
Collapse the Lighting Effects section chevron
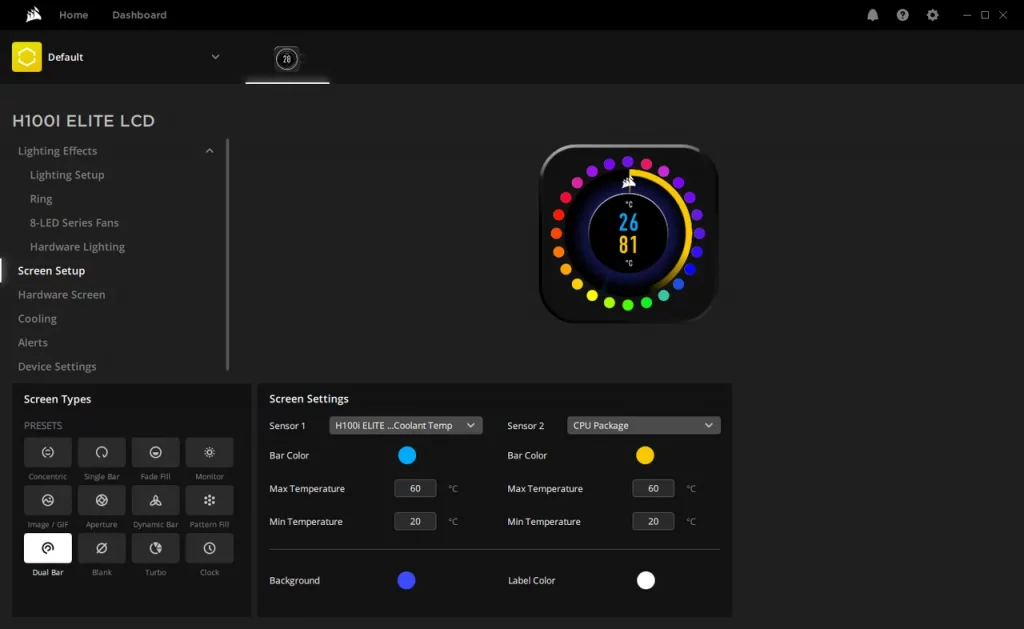209,151
